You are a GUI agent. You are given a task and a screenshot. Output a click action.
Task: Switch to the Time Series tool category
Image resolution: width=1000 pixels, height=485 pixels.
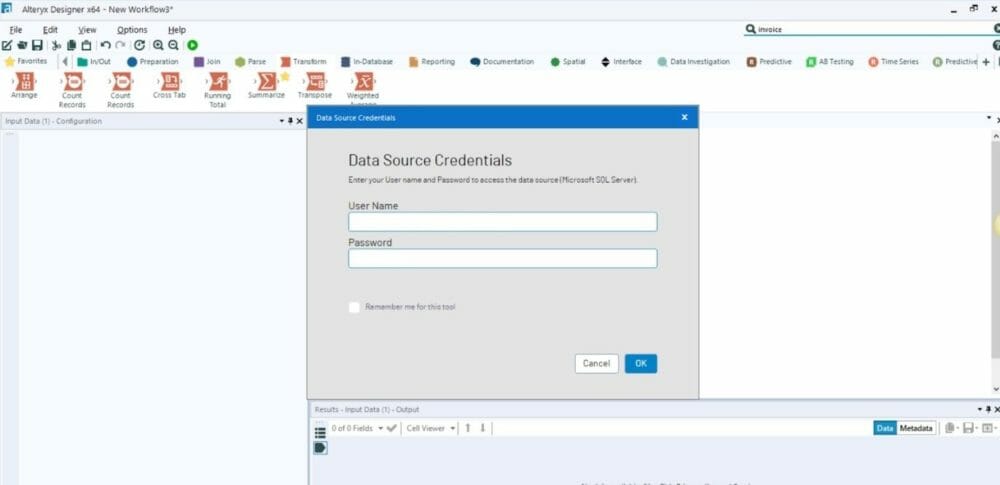pyautogui.click(x=893, y=62)
